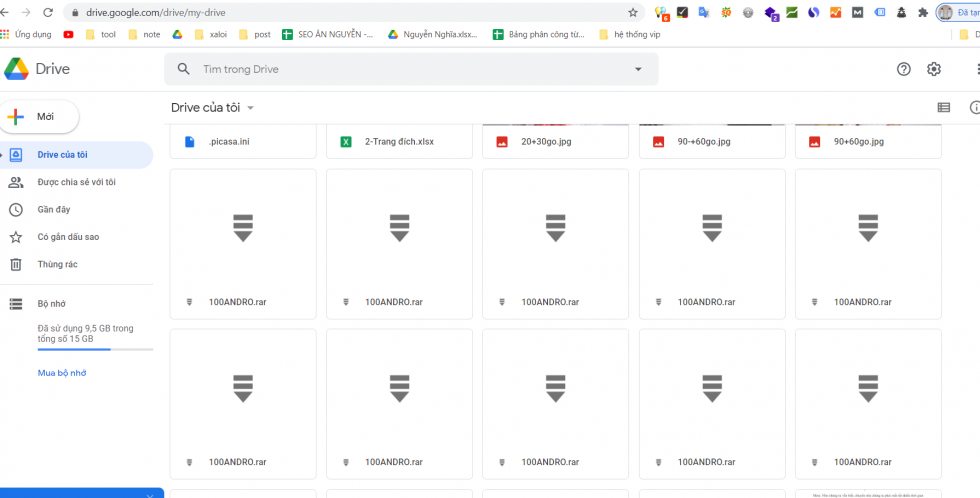The height and width of the screenshot is (498, 980).
Task: Open the YouTube bookmark
Action: point(68,35)
